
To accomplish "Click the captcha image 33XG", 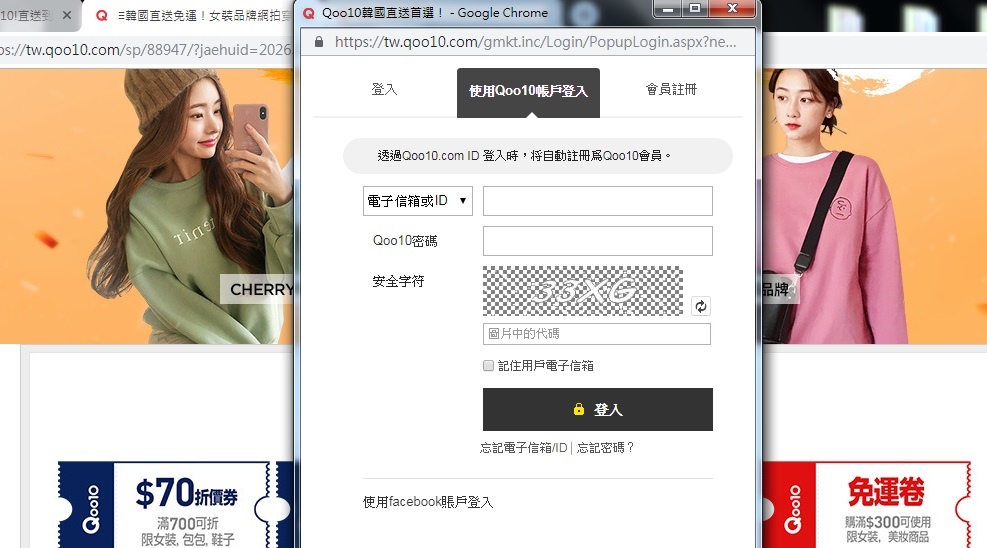I will tap(583, 291).
